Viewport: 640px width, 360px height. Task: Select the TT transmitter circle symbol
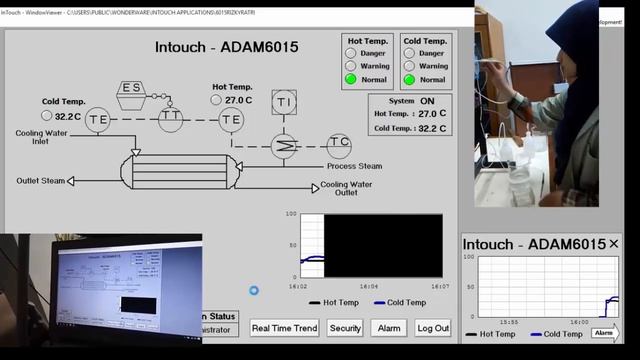(171, 119)
